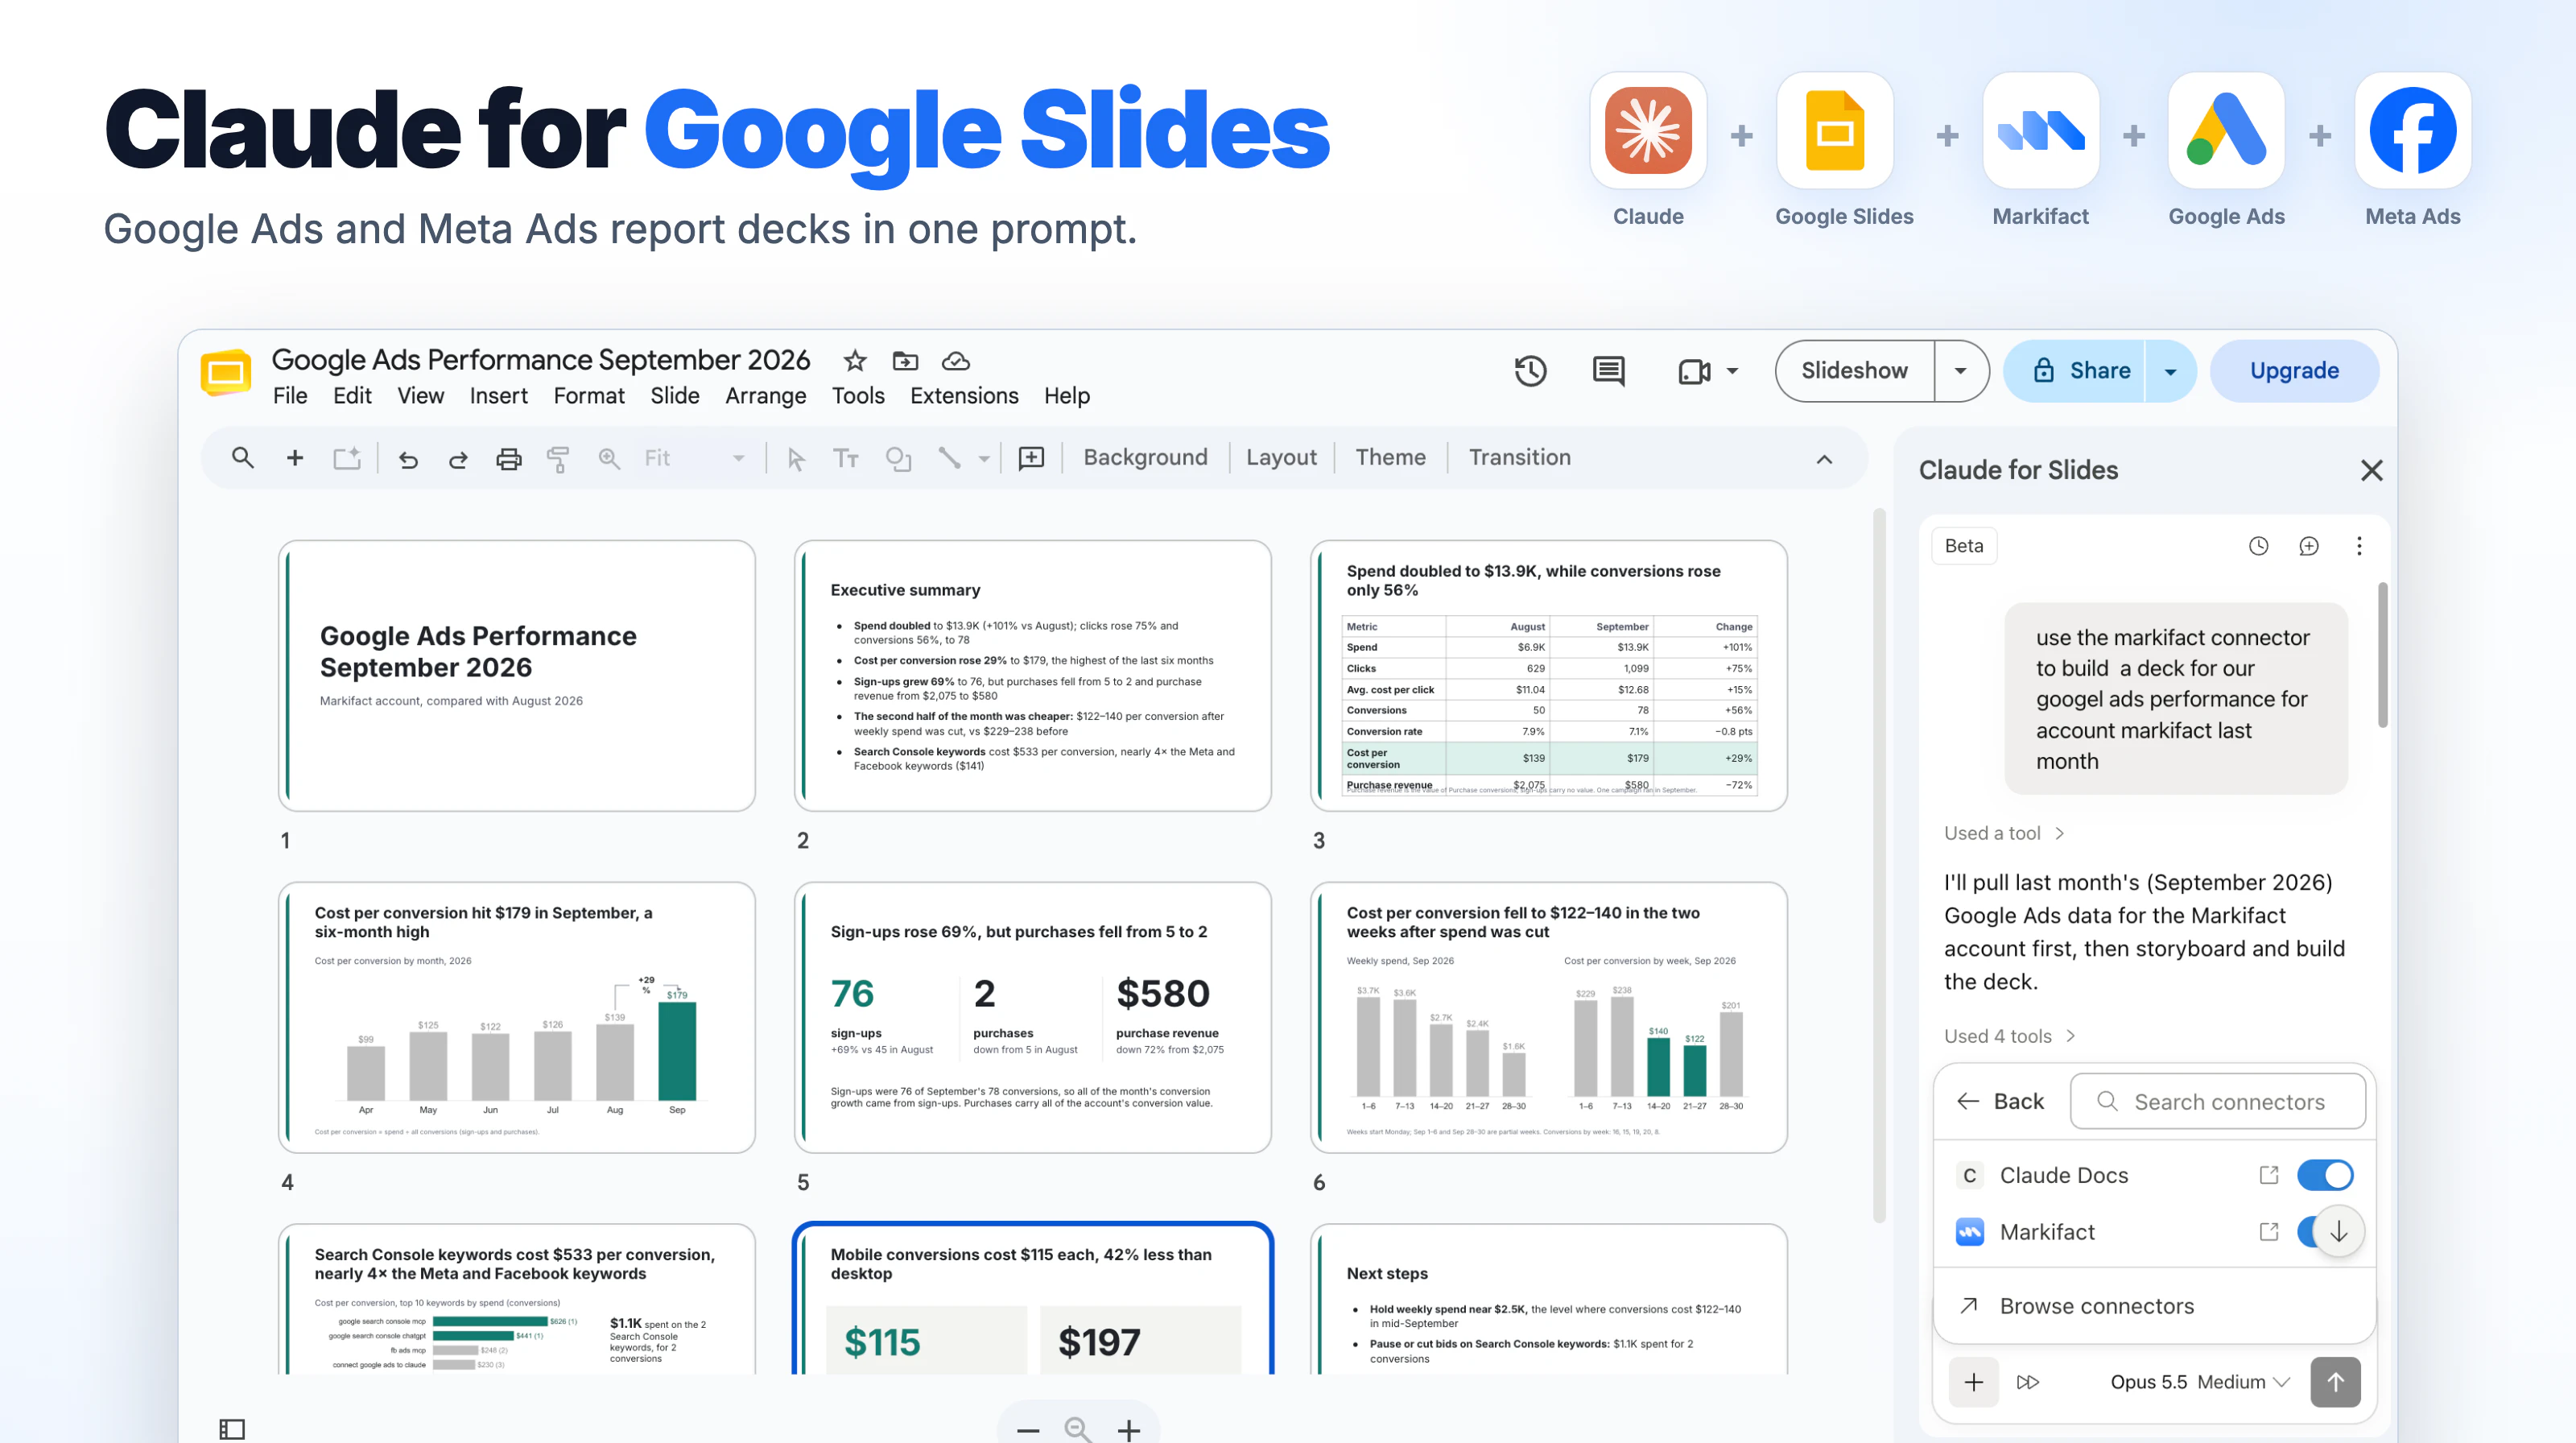This screenshot has width=2576, height=1443.
Task: Click the print icon
Action: 508,459
